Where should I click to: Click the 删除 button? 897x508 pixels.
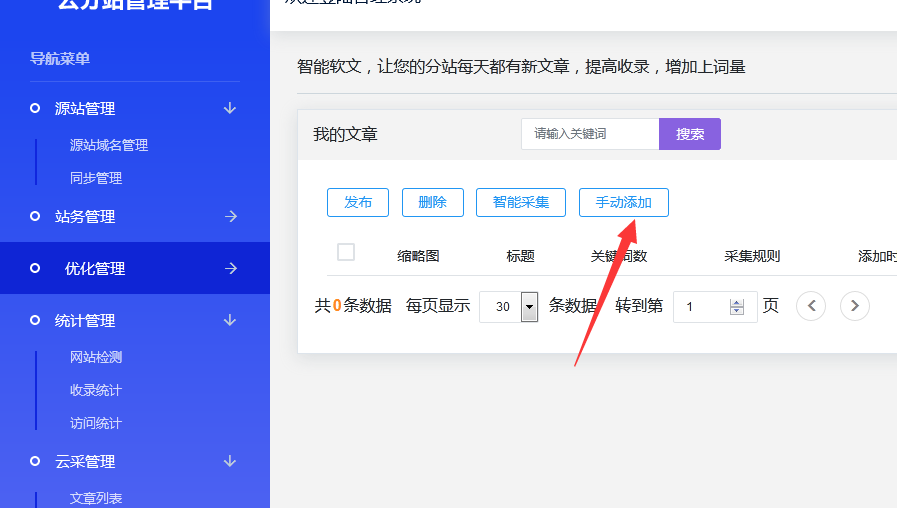click(433, 202)
